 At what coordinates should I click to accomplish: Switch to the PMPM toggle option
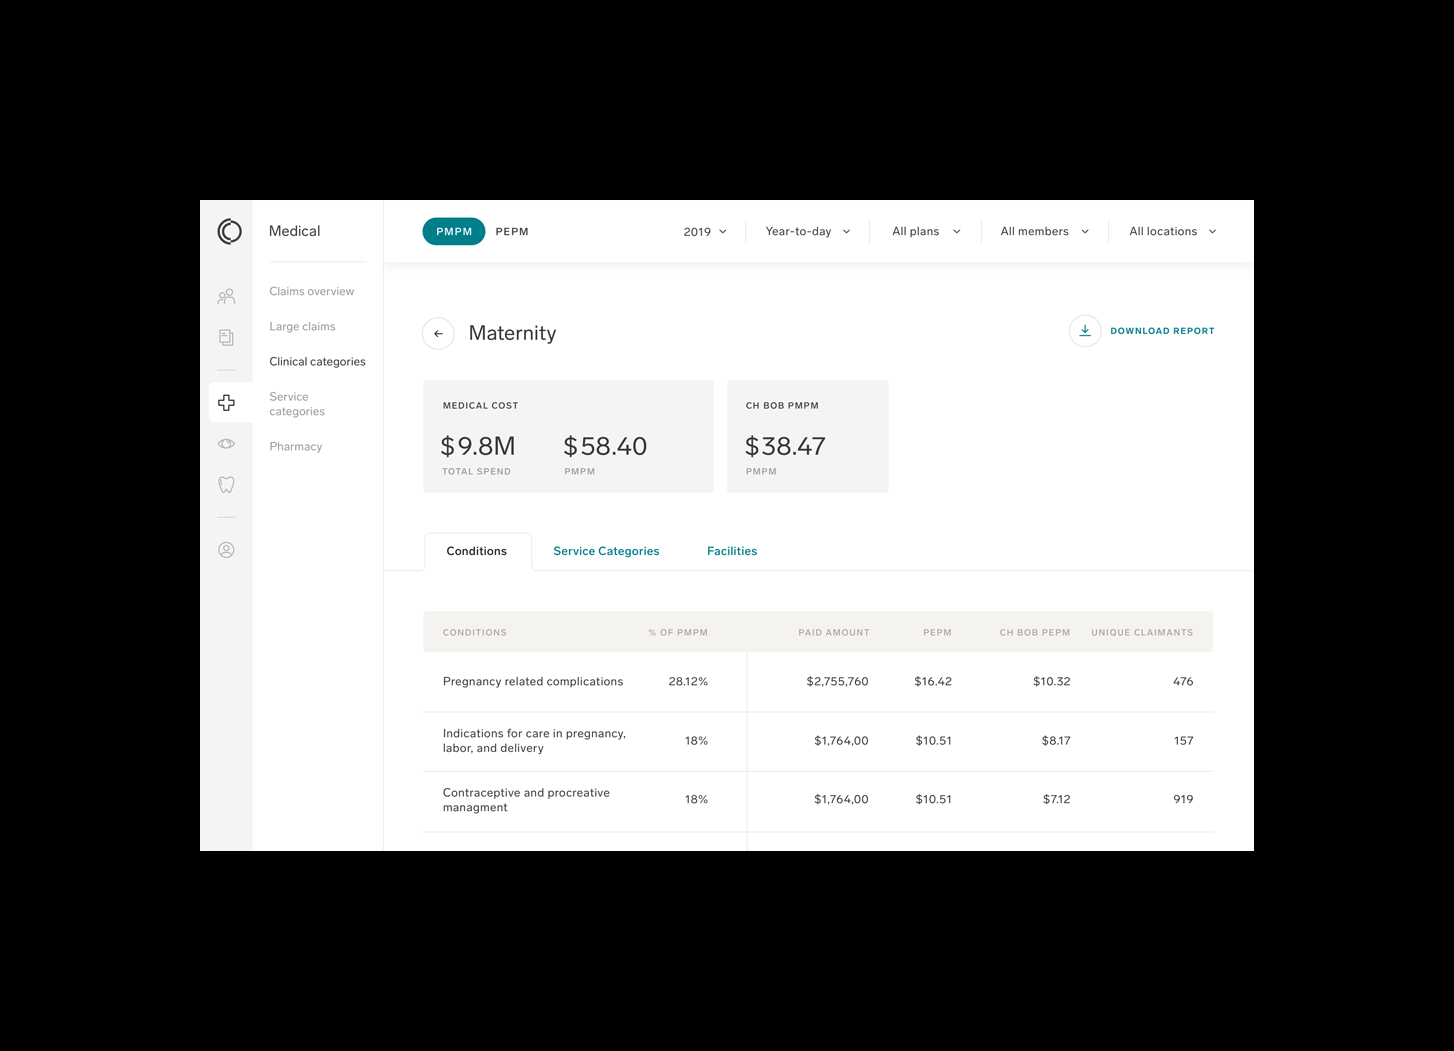coord(454,232)
